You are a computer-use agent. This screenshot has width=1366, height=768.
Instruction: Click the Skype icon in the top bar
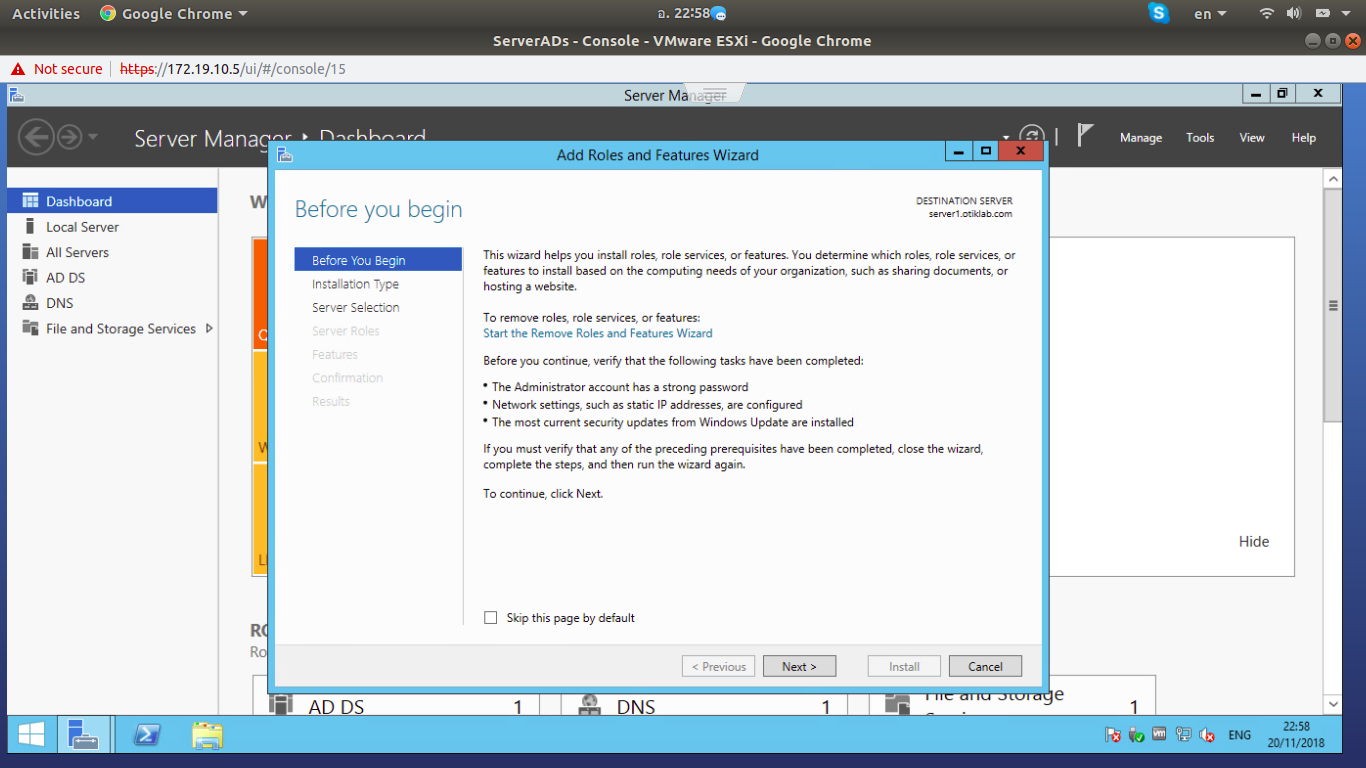click(x=1159, y=13)
